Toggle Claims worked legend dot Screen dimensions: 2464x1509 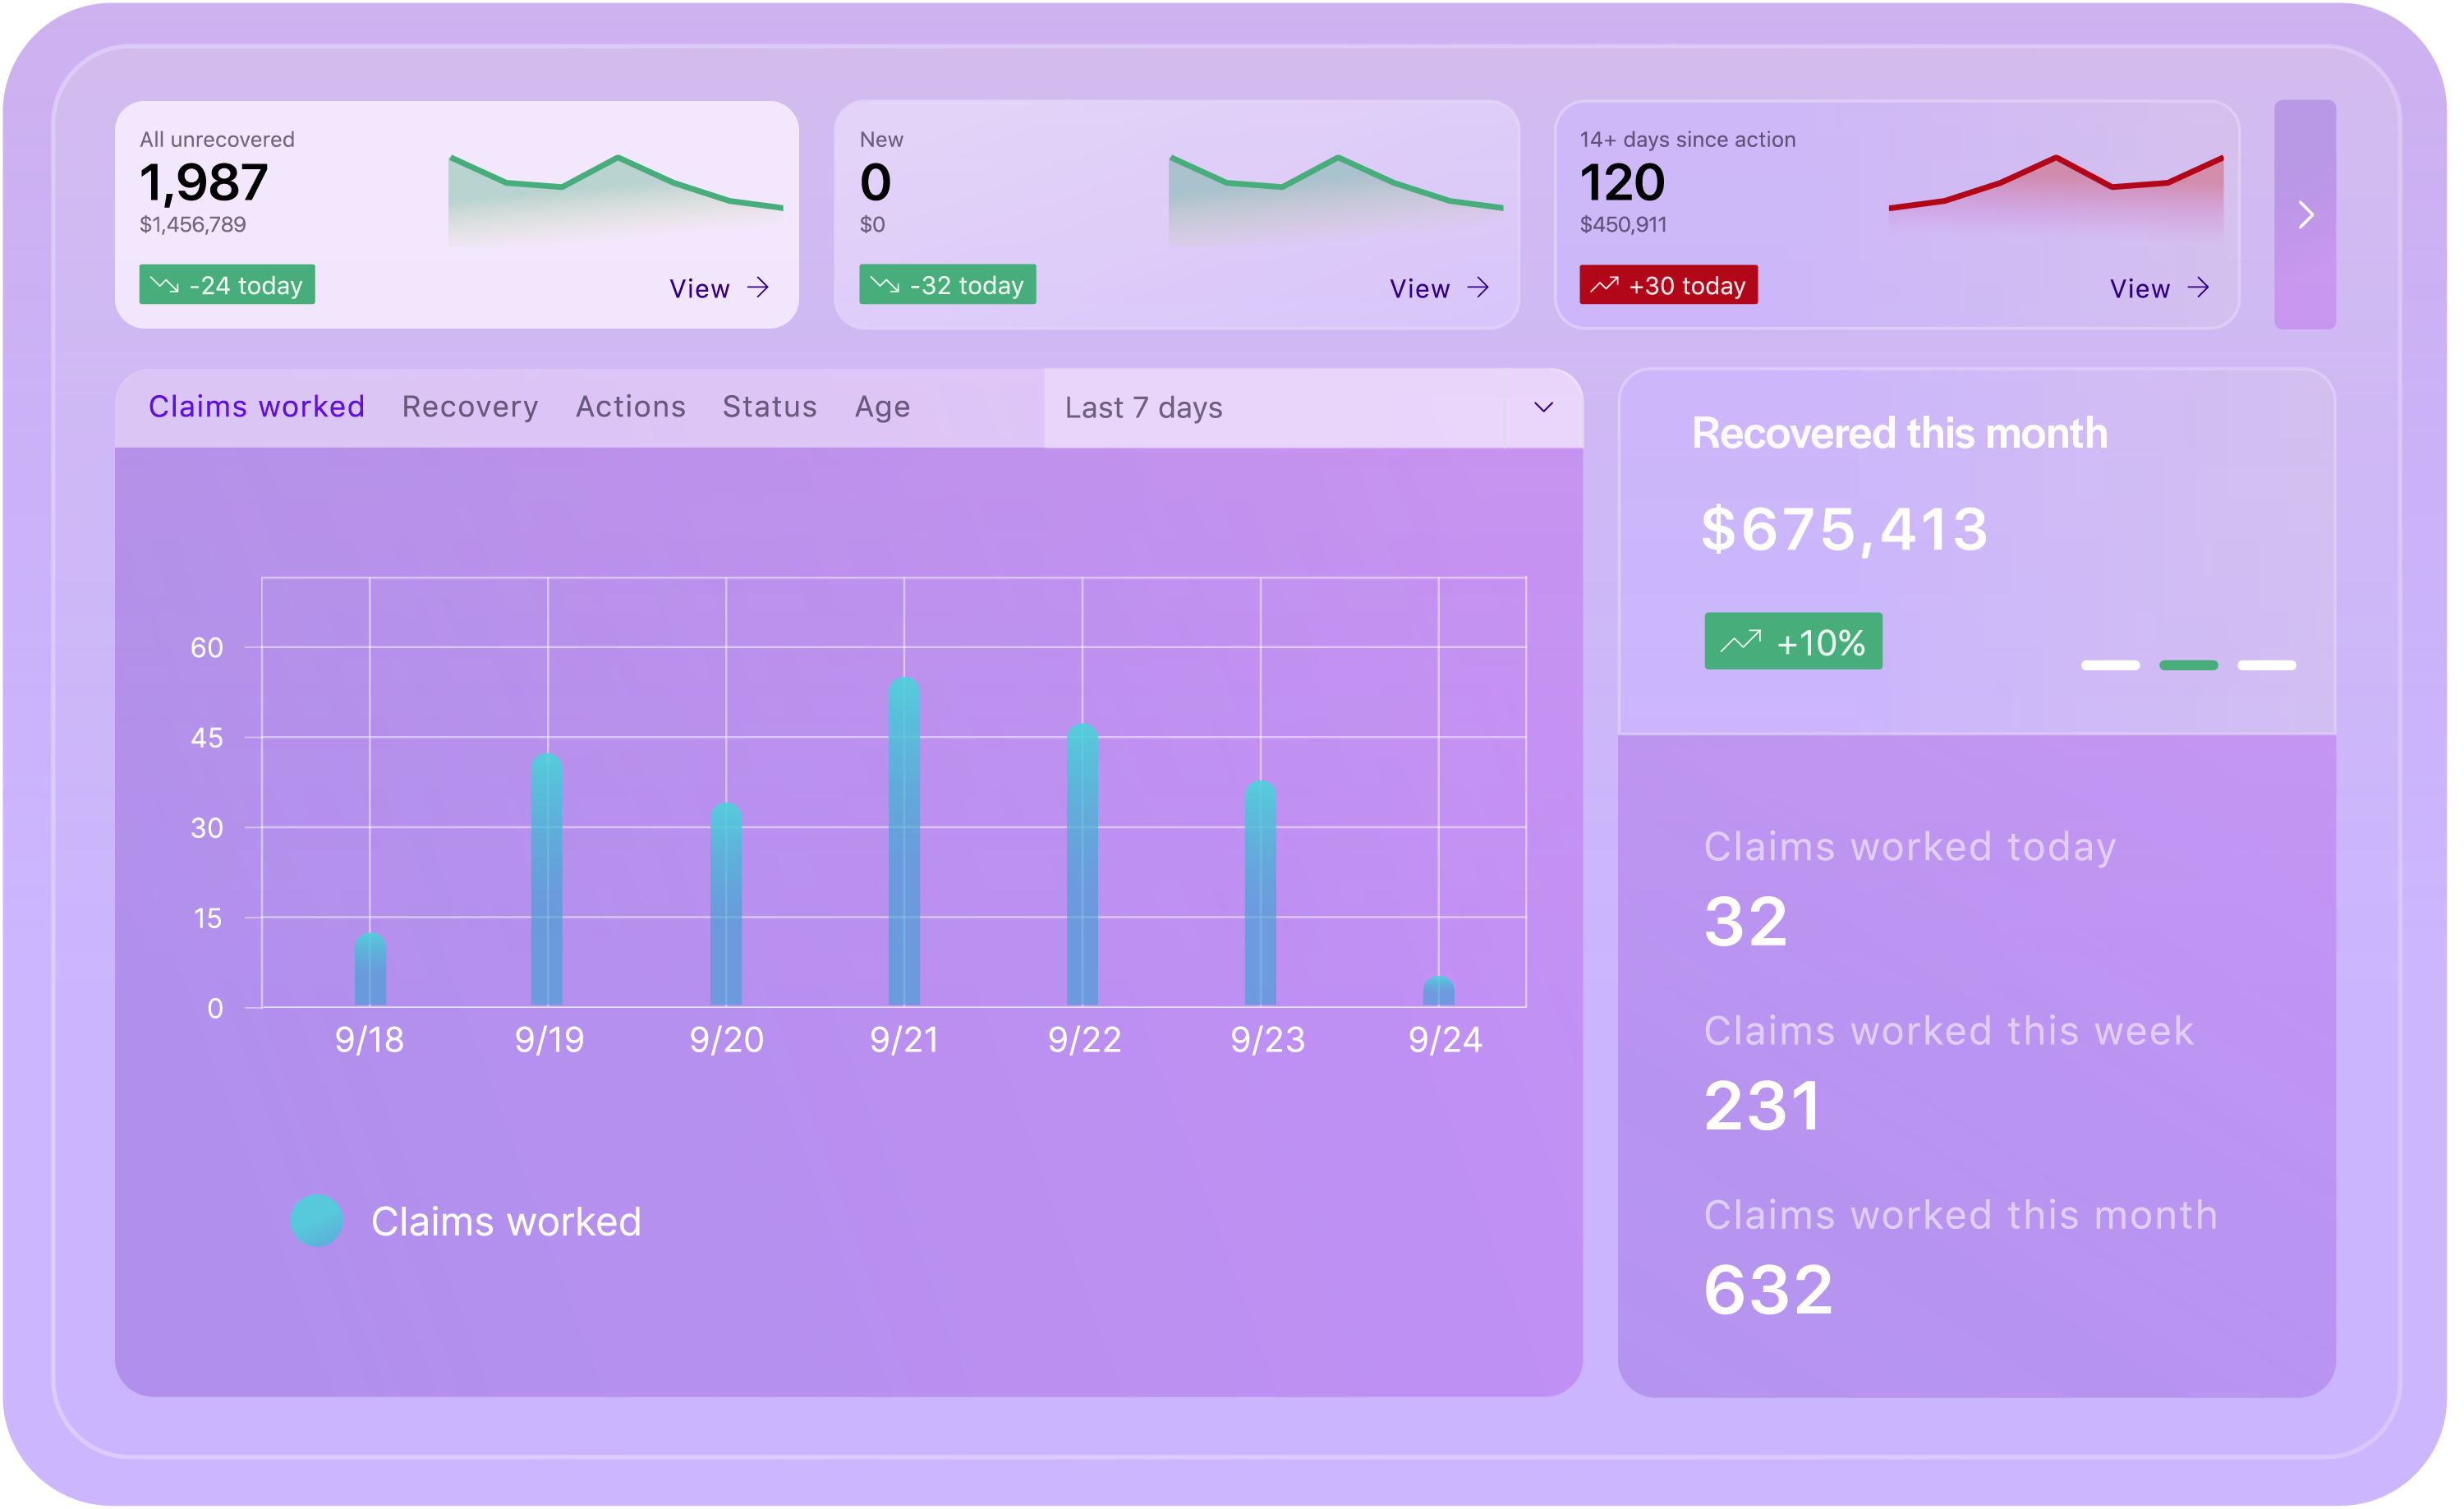click(x=317, y=1222)
